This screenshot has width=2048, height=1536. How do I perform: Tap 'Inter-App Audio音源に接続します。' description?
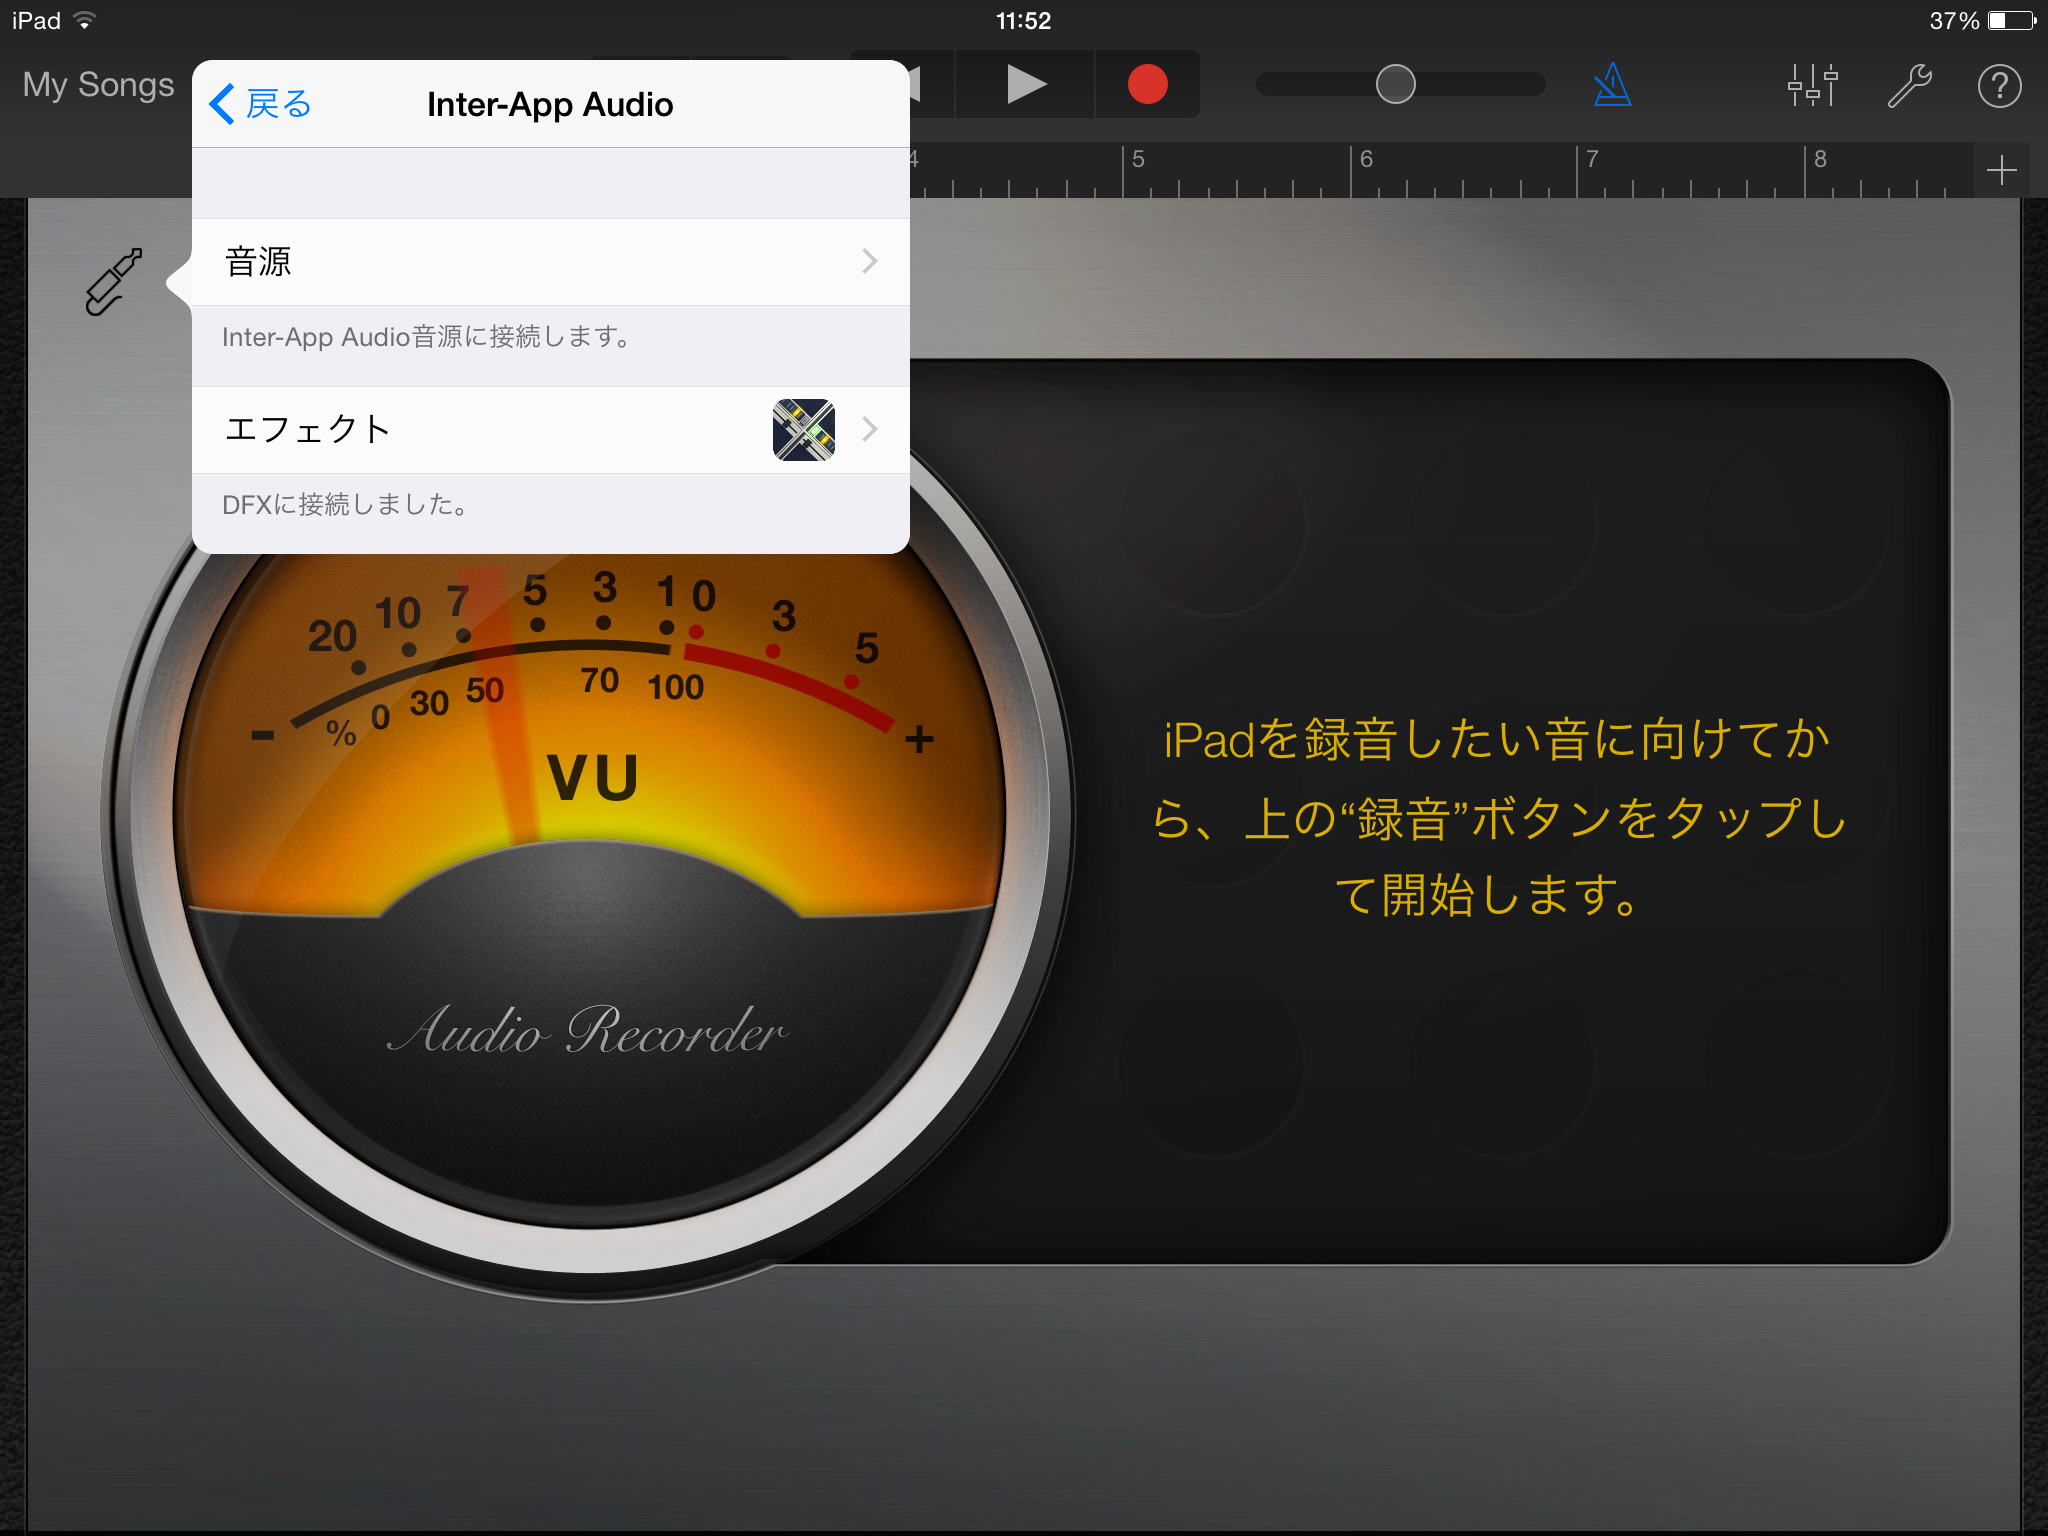[x=426, y=337]
